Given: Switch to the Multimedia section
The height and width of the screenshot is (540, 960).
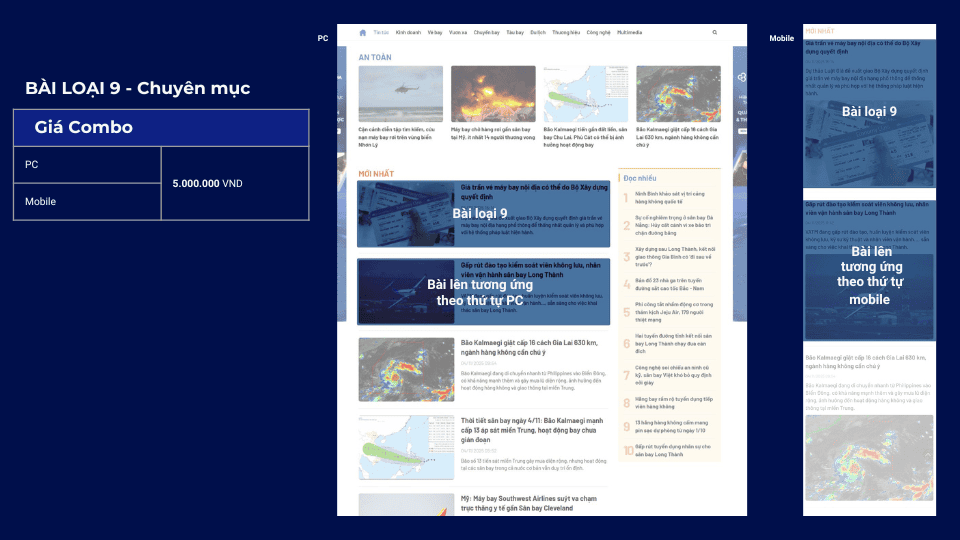Looking at the screenshot, I should point(630,32).
